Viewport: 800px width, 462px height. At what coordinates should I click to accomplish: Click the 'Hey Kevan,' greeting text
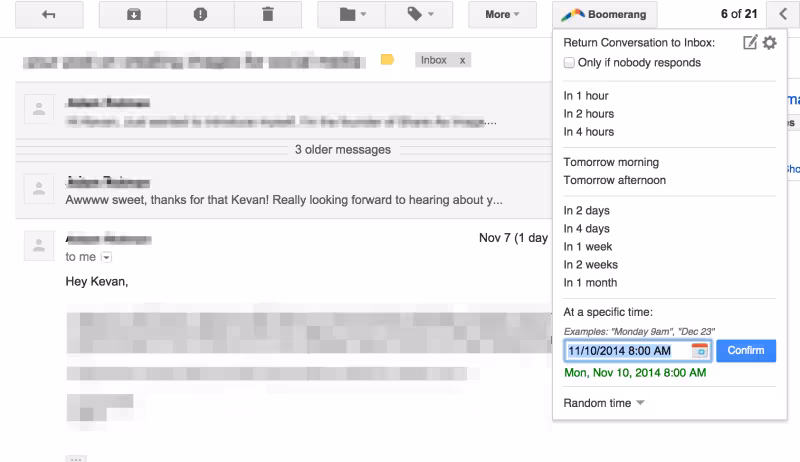[x=96, y=281]
